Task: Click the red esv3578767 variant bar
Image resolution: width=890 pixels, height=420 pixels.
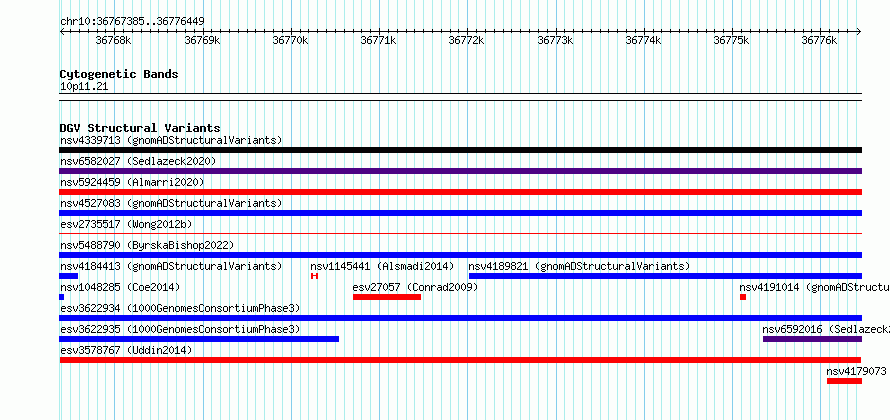Action: [x=460, y=360]
